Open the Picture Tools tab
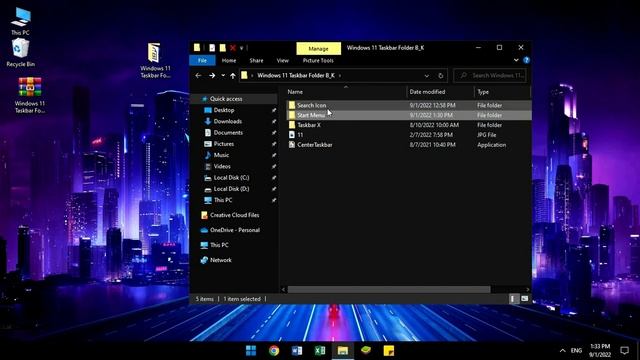 (318, 60)
